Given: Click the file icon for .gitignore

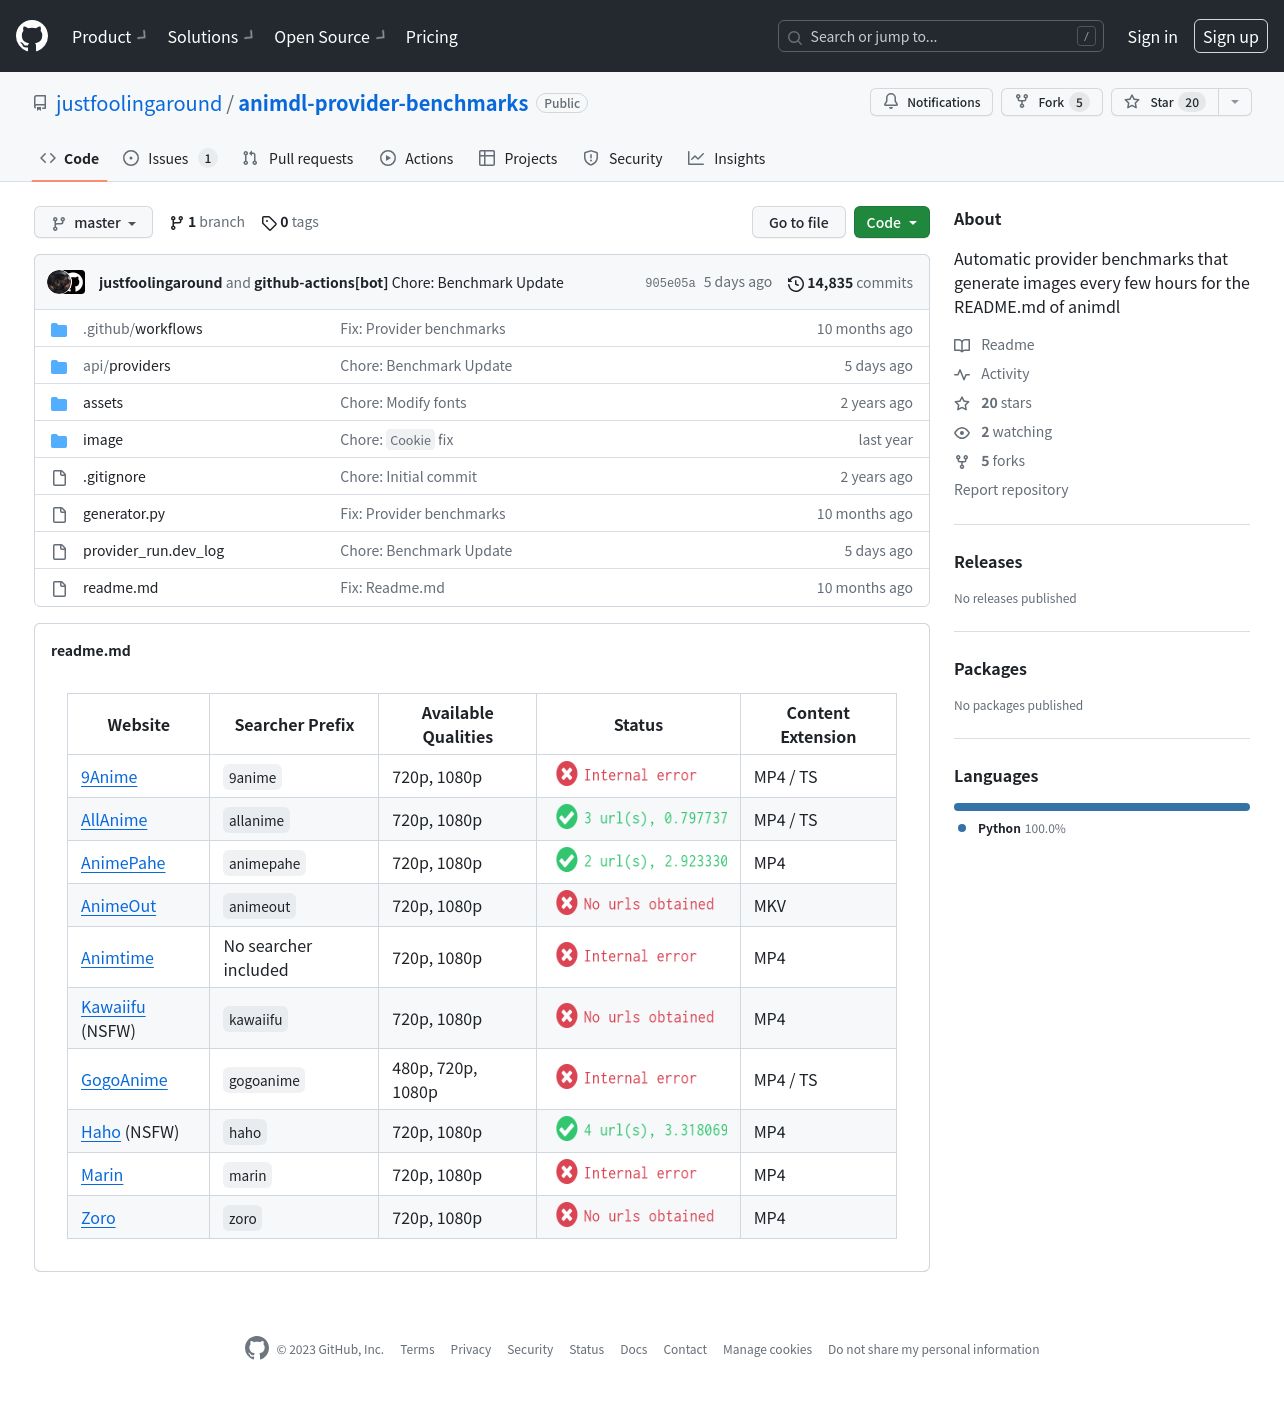Looking at the screenshot, I should [x=59, y=477].
